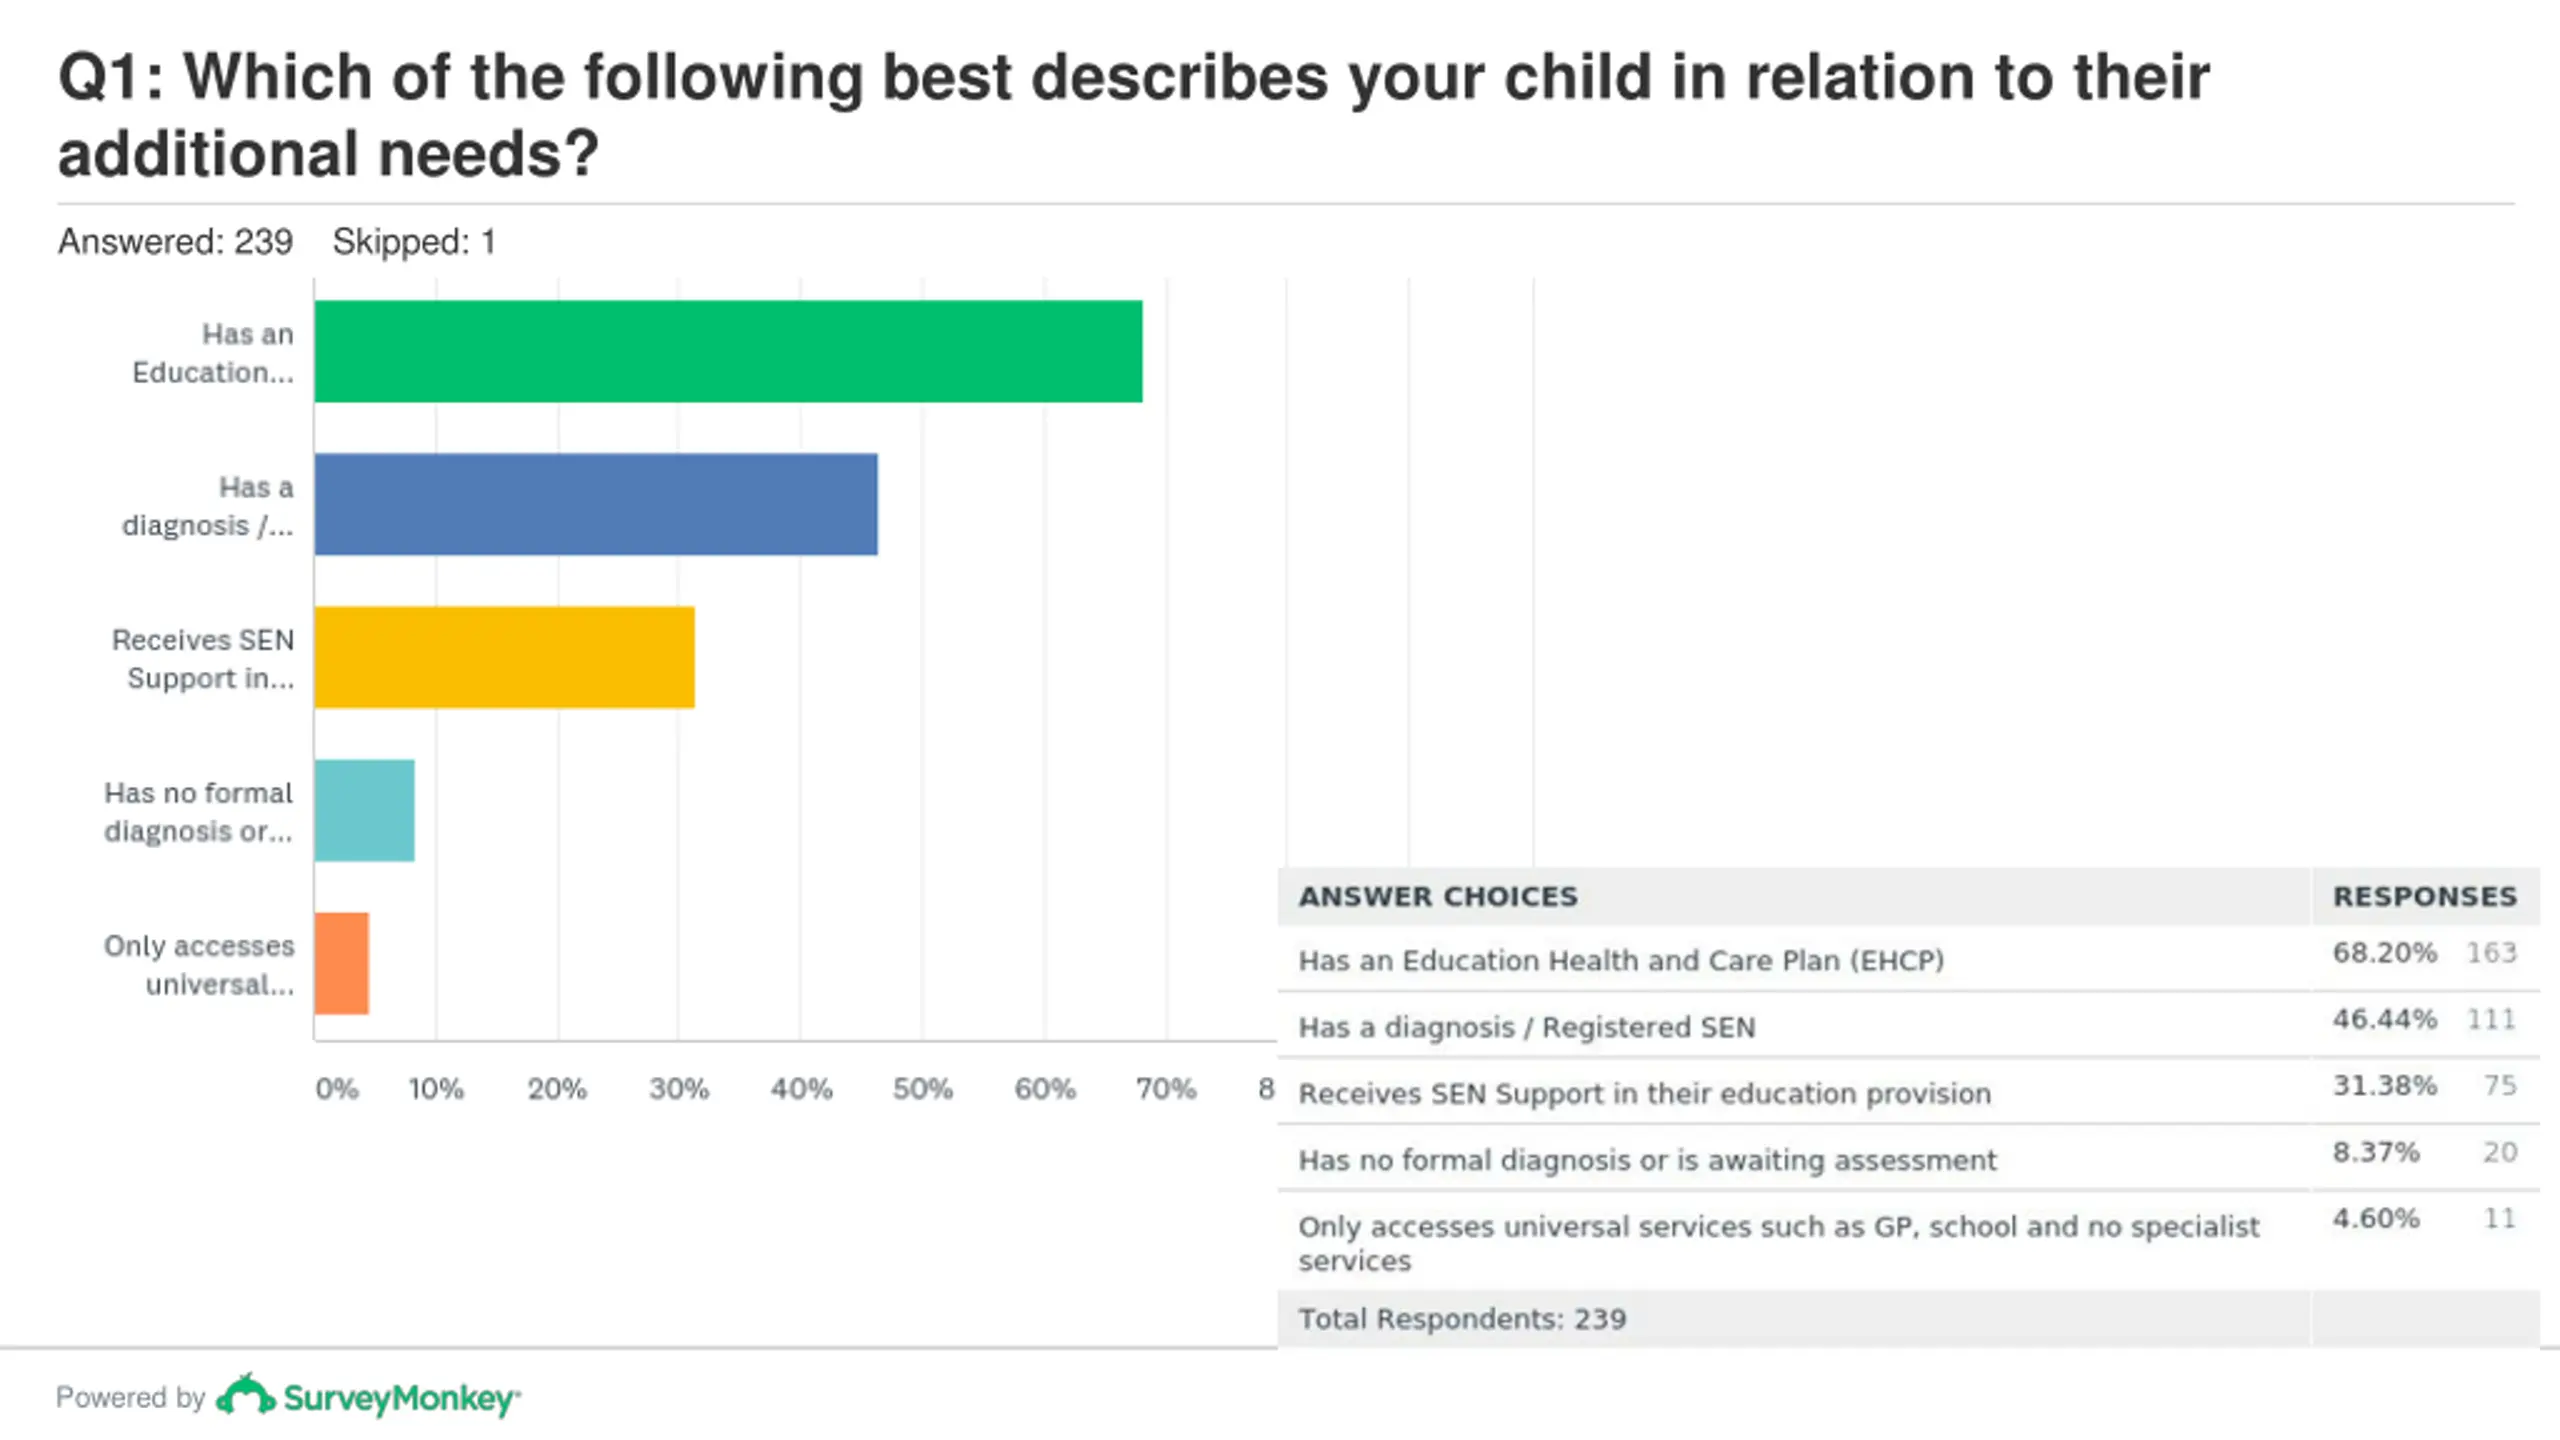Click the 'Has an Education...' axis label

click(213, 353)
